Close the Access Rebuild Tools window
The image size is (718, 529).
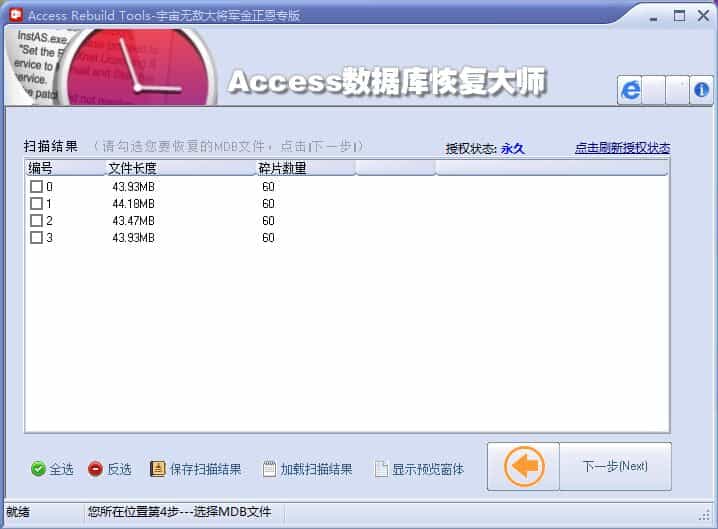pyautogui.click(x=703, y=16)
